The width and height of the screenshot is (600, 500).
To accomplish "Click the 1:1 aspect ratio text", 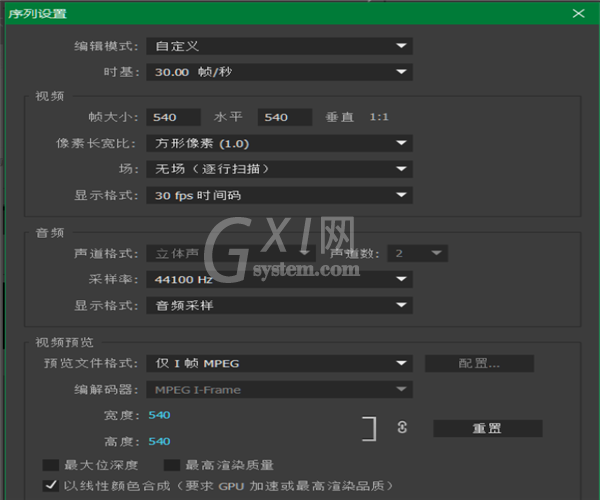I will (x=379, y=117).
